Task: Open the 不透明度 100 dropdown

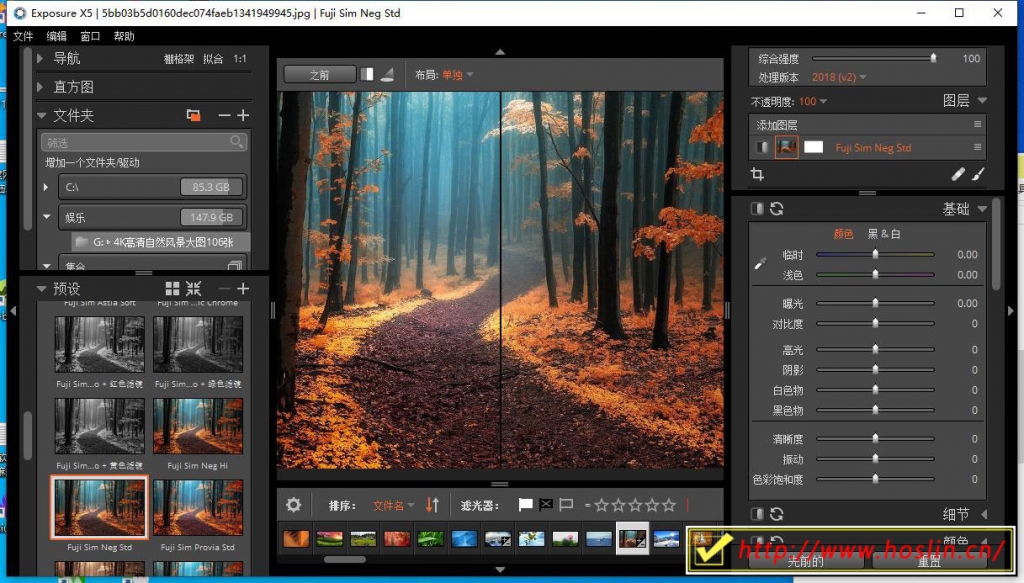Action: pos(812,101)
